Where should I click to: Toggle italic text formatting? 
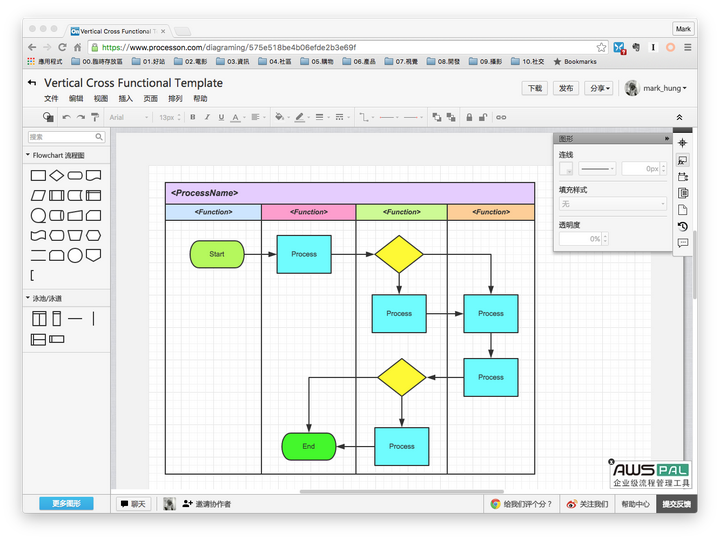[207, 118]
